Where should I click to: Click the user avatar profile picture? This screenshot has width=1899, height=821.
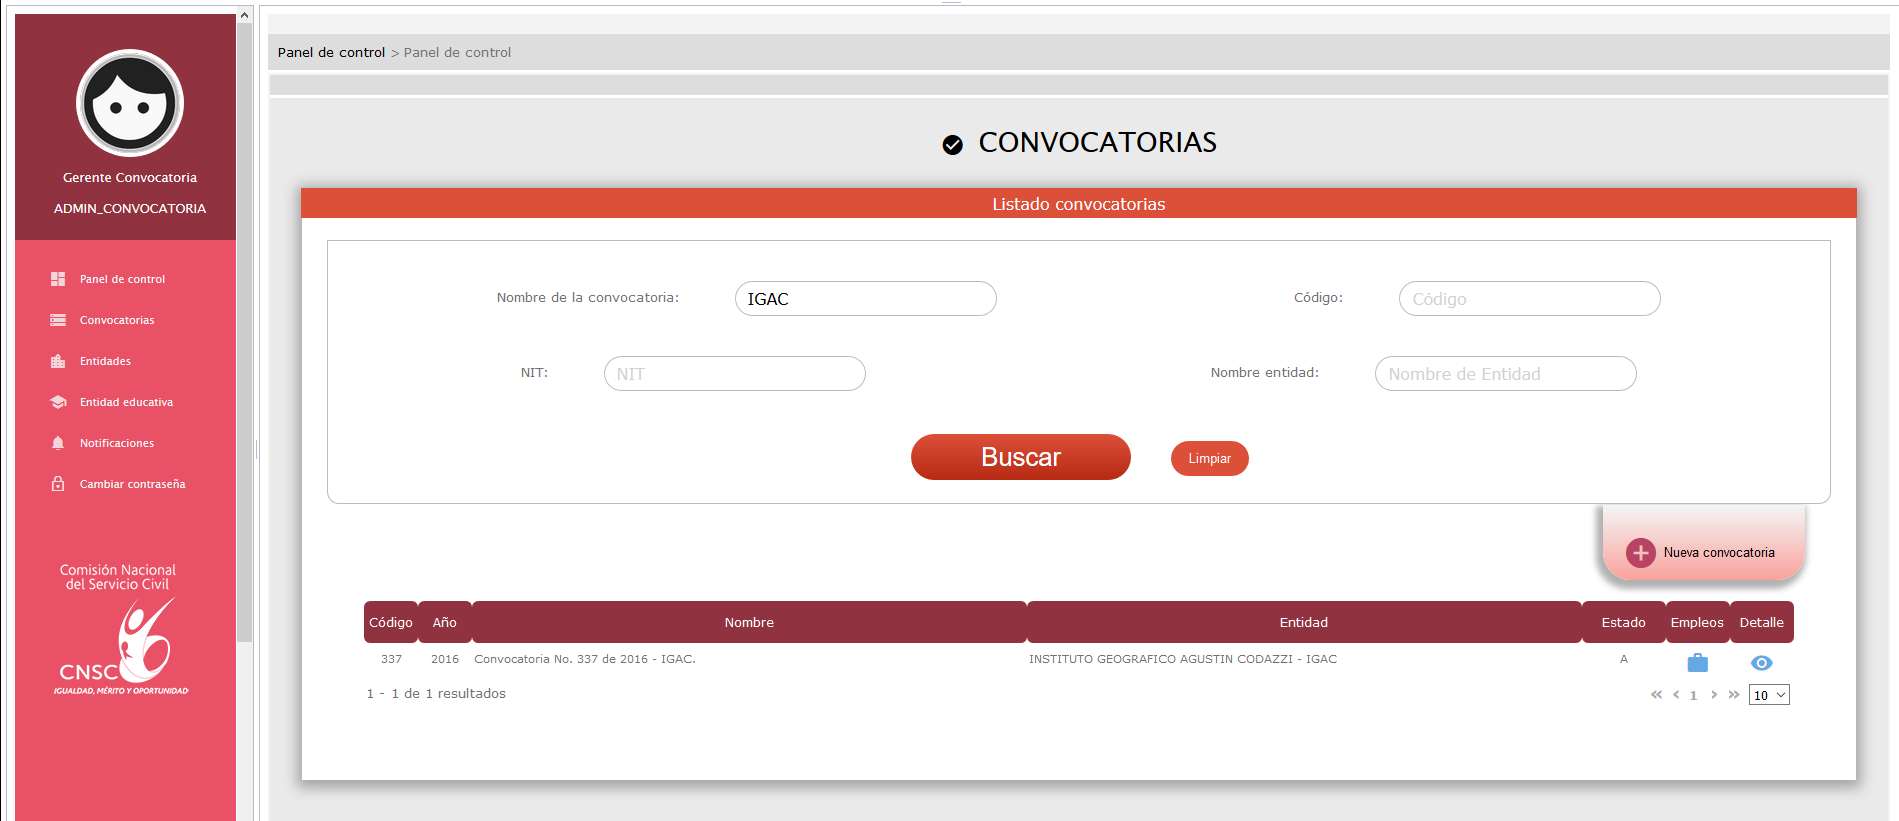pyautogui.click(x=130, y=103)
